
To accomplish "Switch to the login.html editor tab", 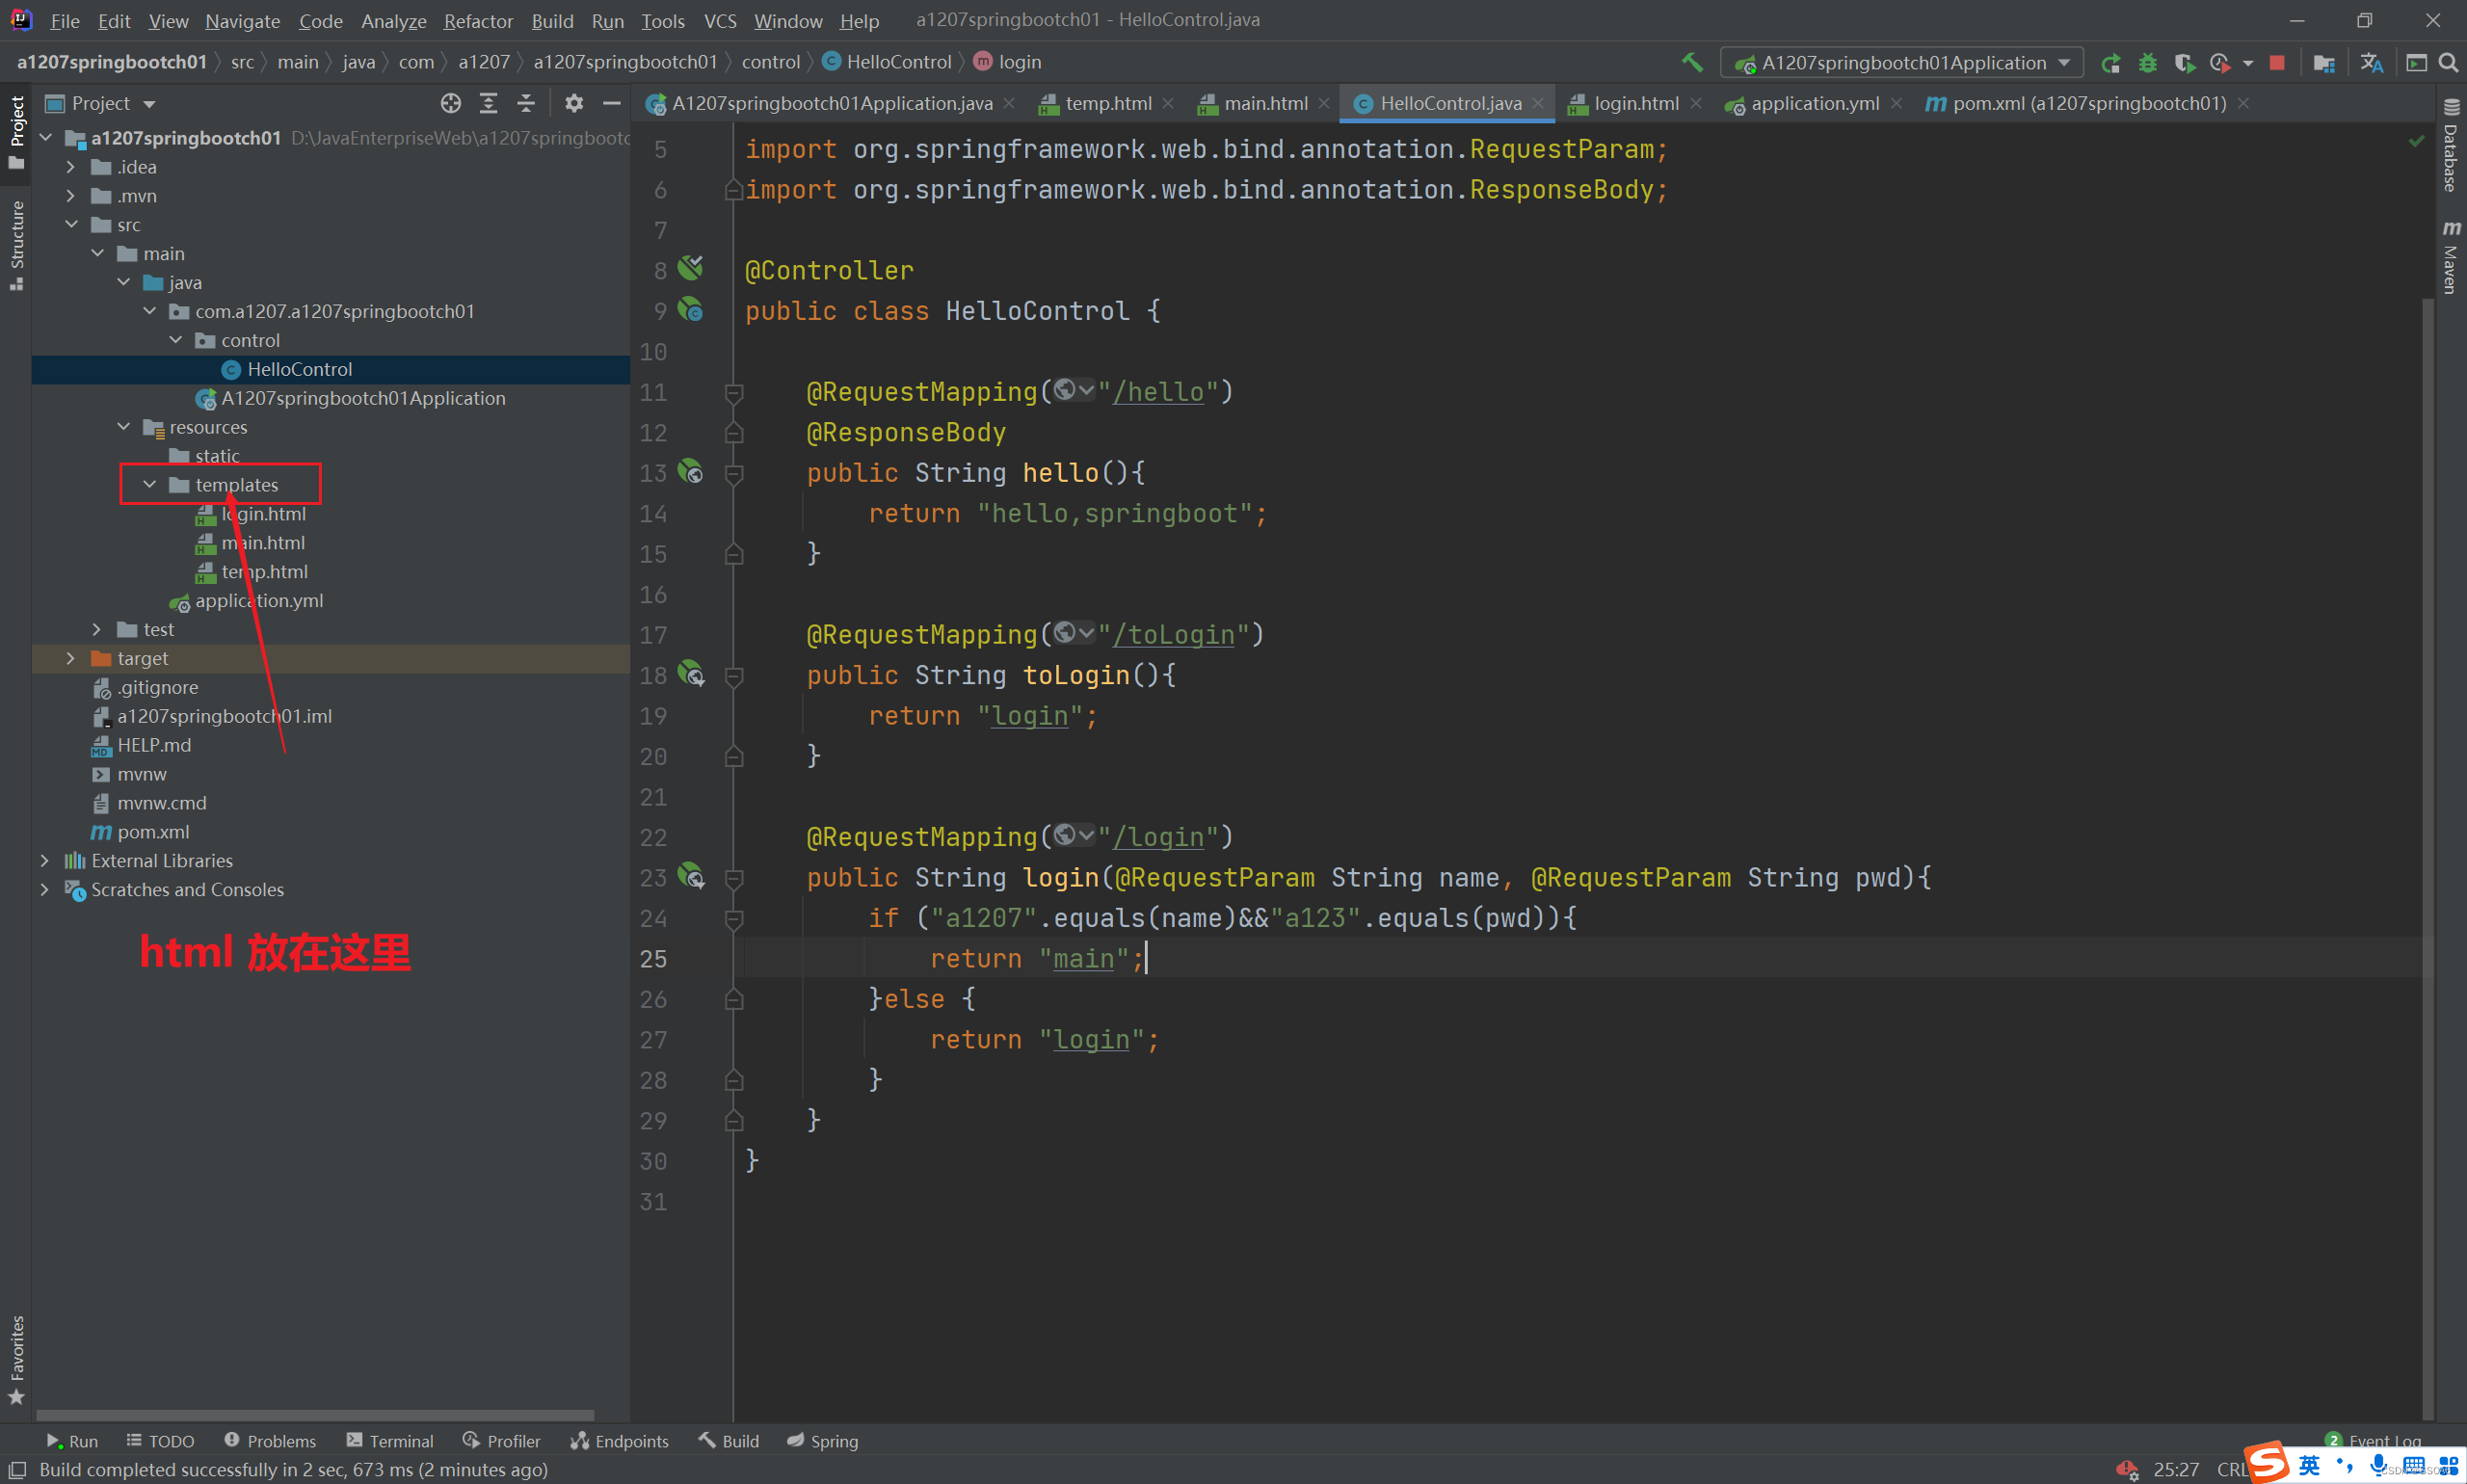I will [1634, 103].
